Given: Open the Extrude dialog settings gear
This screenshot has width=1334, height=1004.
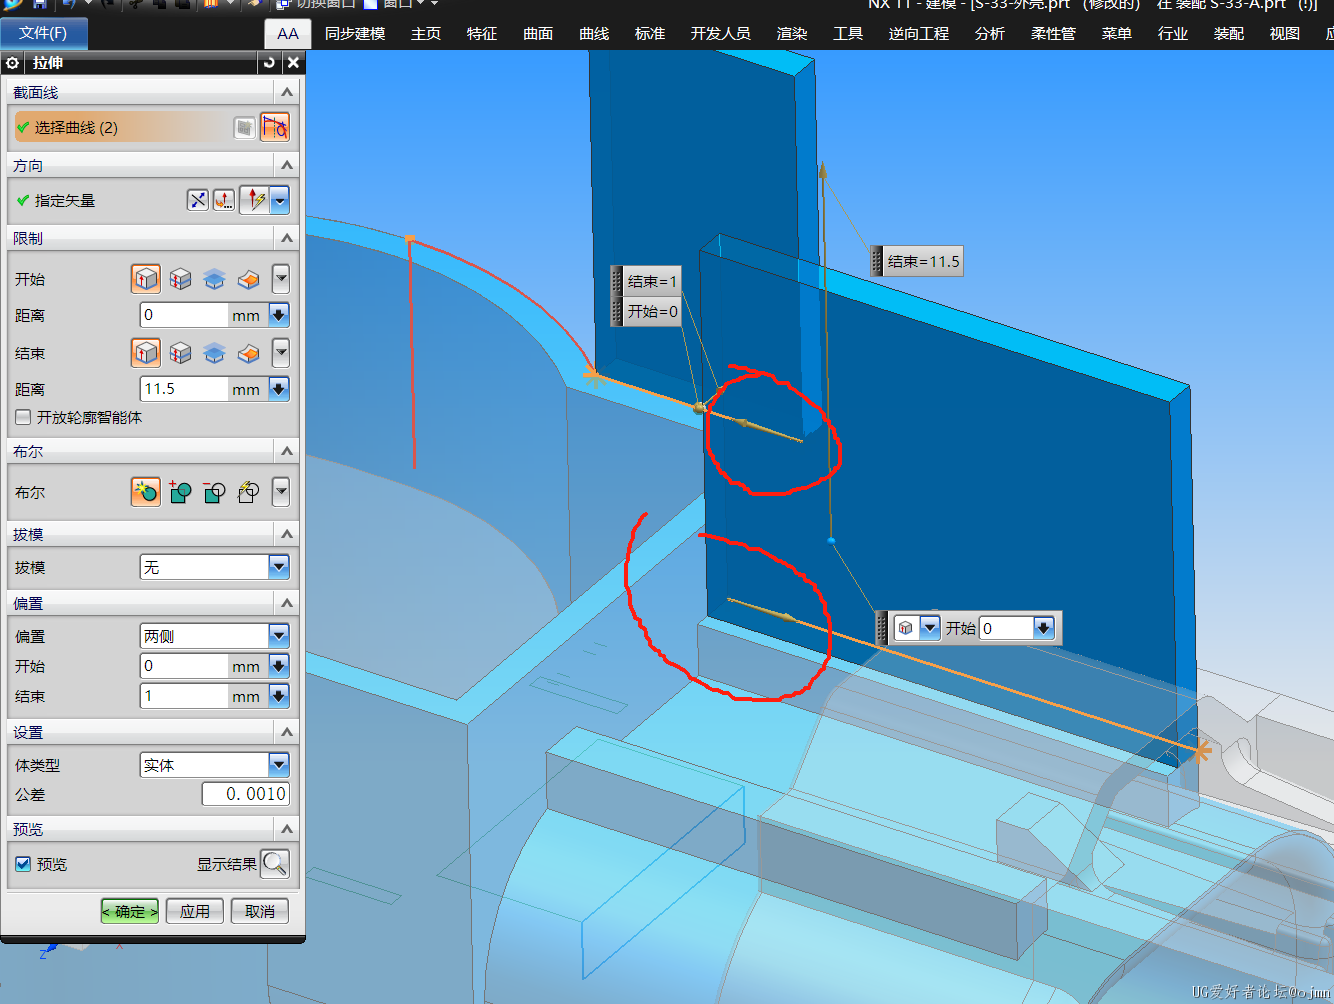Looking at the screenshot, I should 12,63.
